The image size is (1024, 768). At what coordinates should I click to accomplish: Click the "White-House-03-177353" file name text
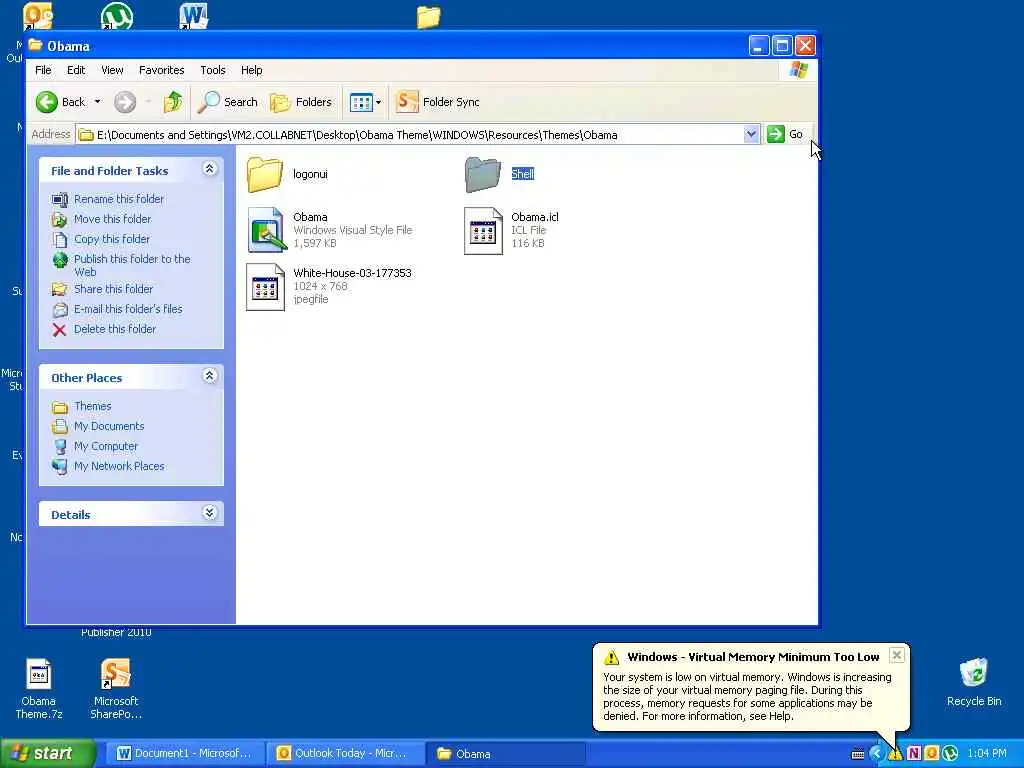(352, 273)
